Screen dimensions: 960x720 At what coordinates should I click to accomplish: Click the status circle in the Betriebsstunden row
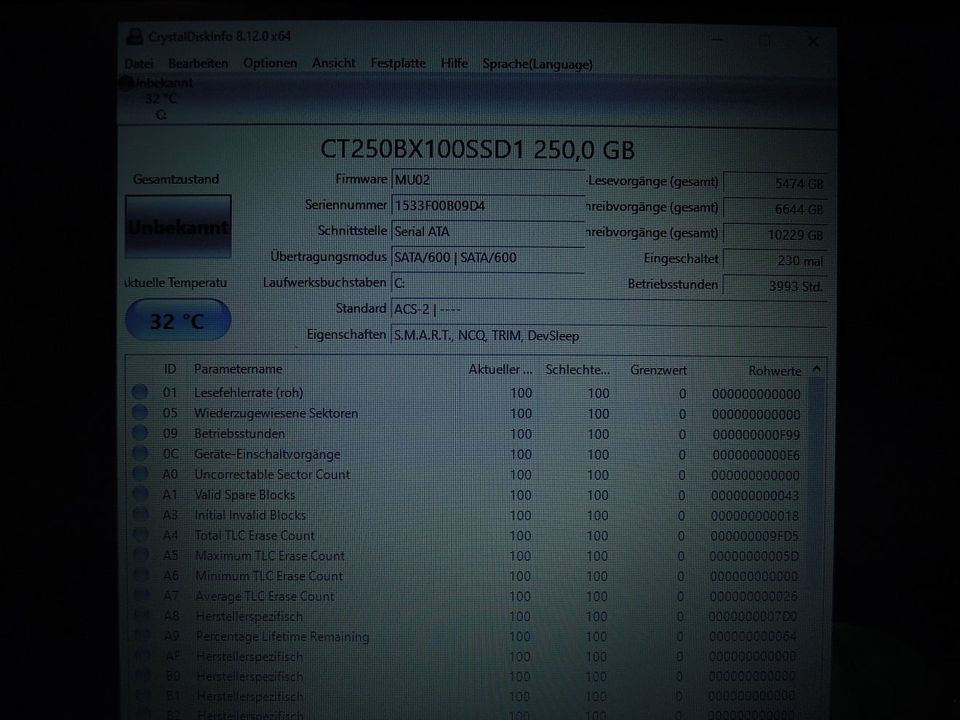coord(140,433)
